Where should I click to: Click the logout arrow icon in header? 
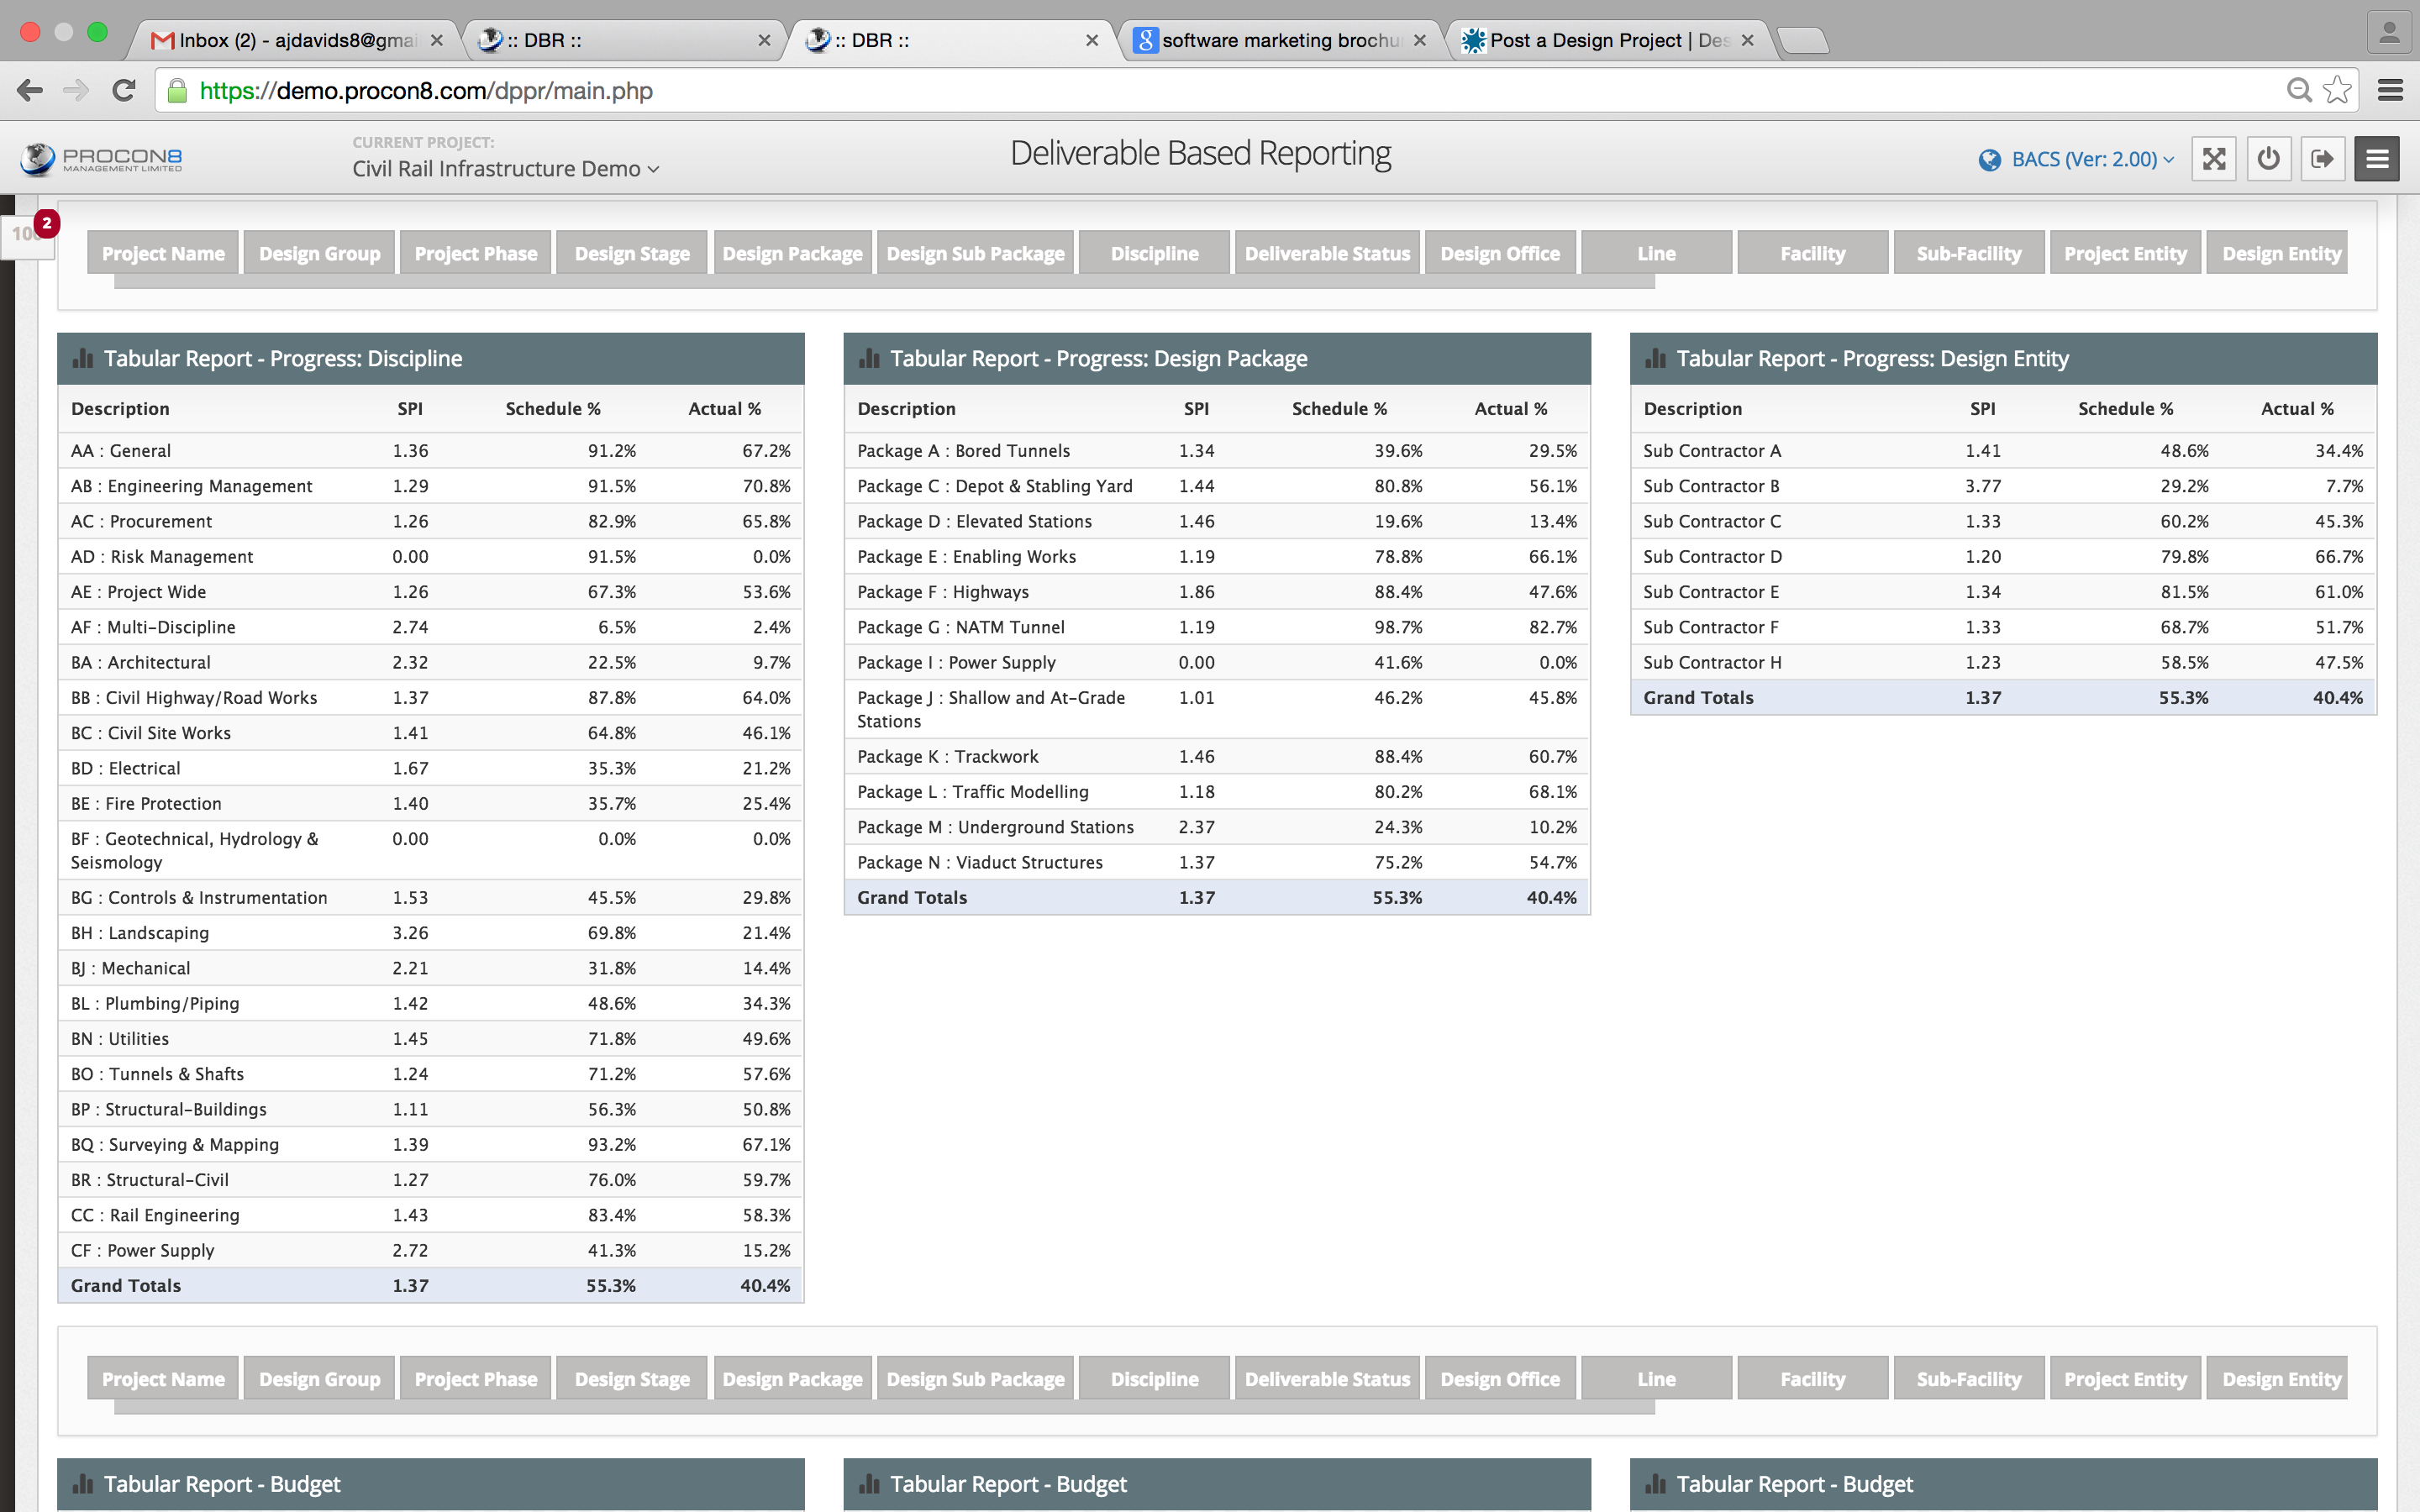pos(2322,159)
